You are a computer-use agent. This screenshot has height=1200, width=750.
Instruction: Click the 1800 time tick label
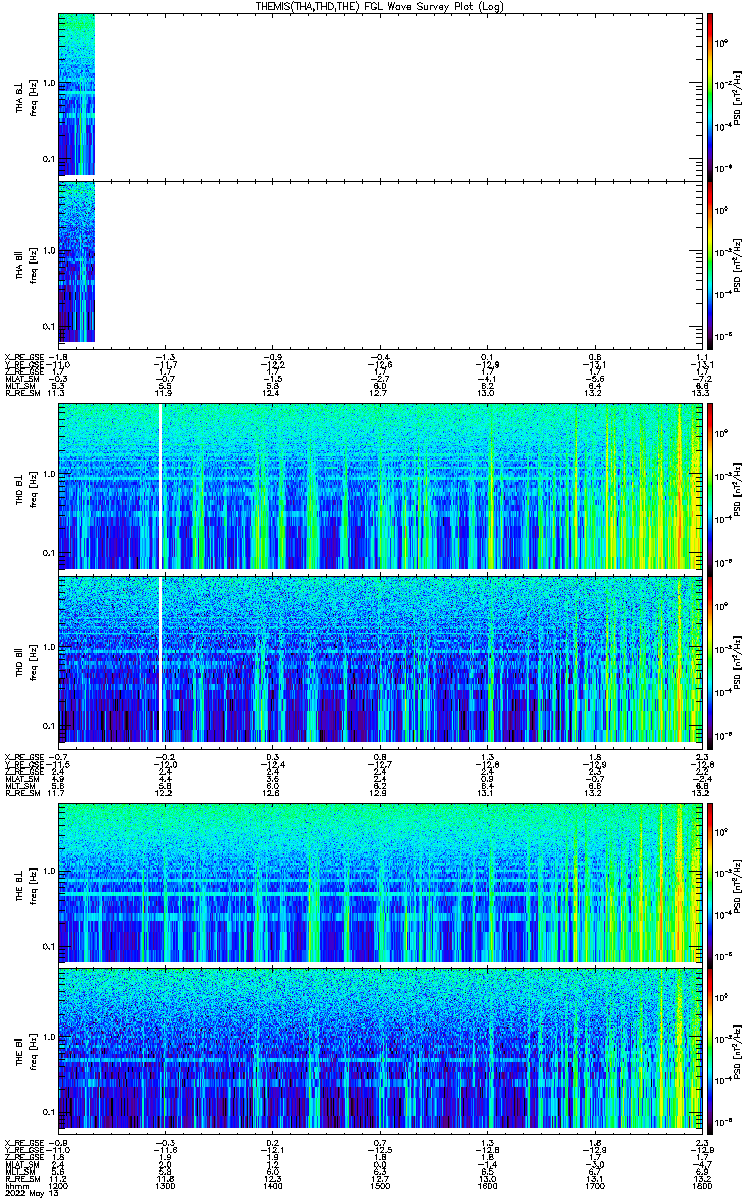700,1186
